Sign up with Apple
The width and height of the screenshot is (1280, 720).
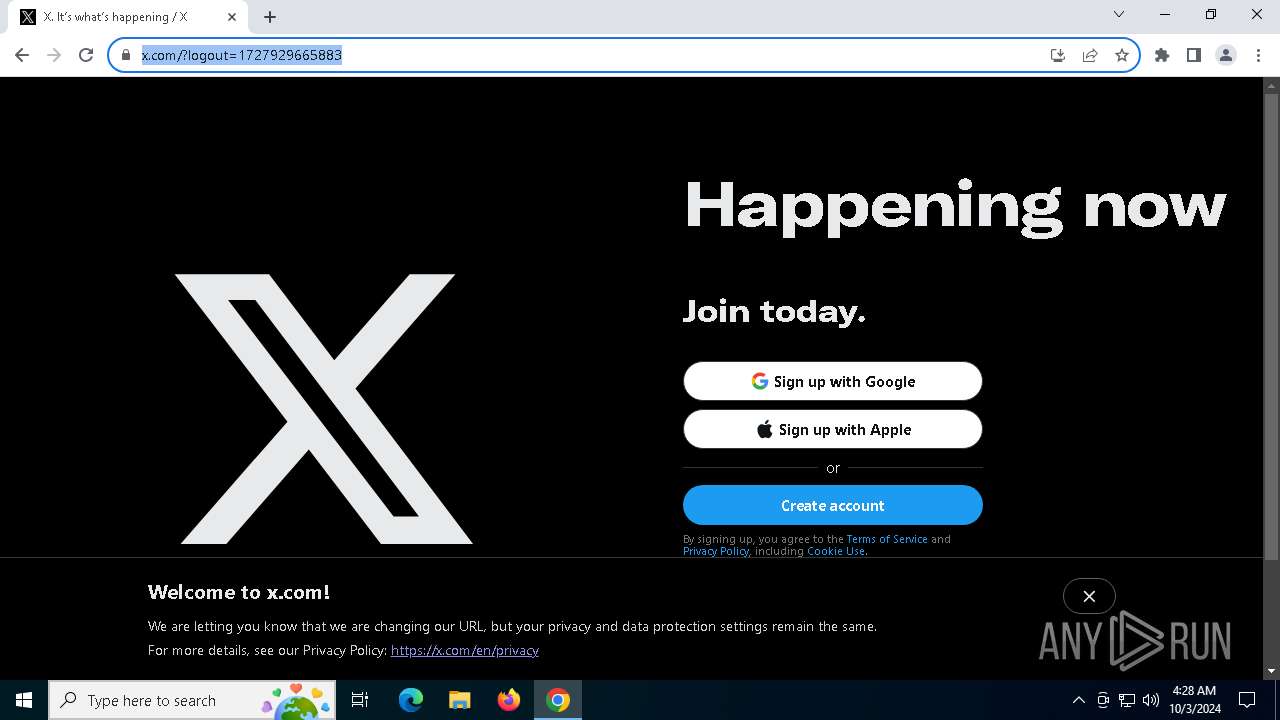(833, 429)
